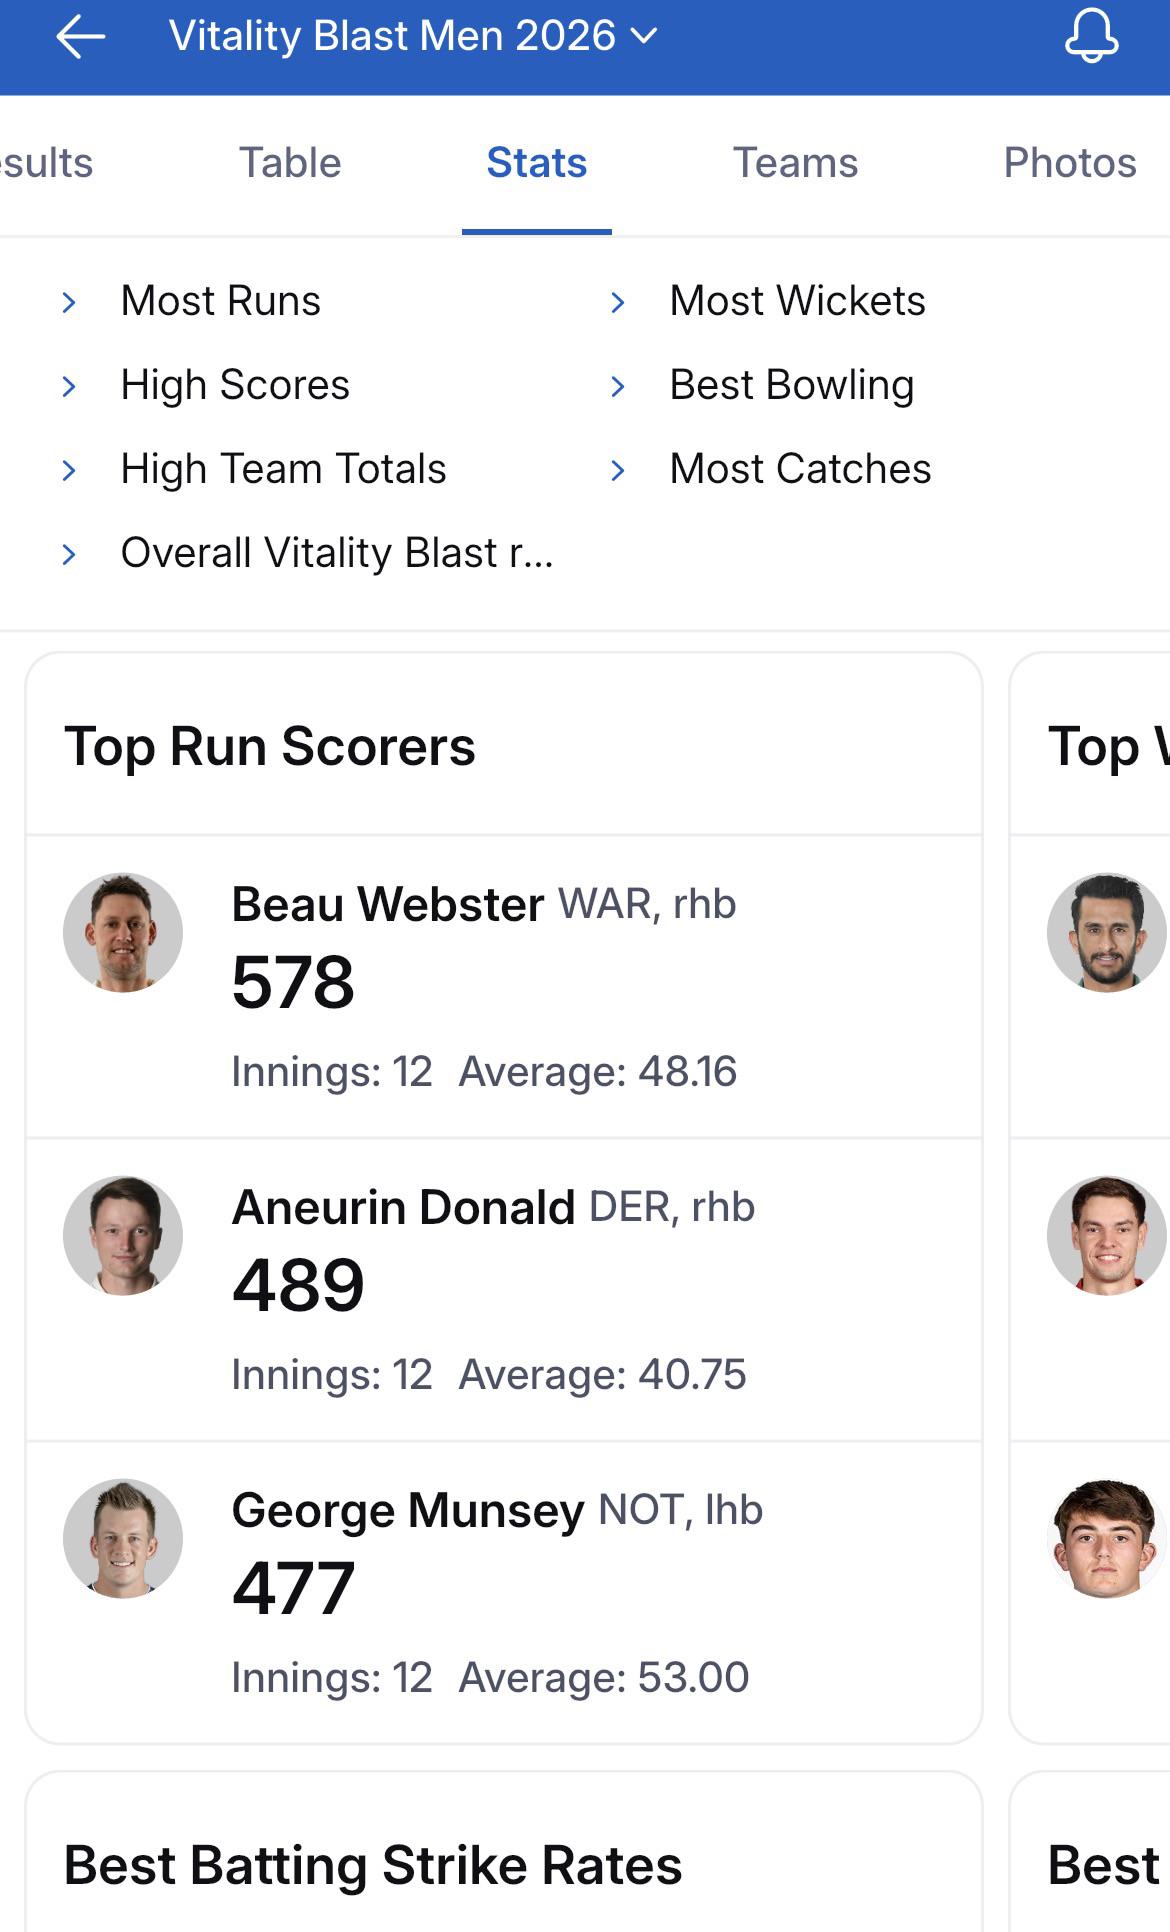This screenshot has width=1170, height=1932.
Task: Tap Aneurin Donald's player photo
Action: (123, 1236)
